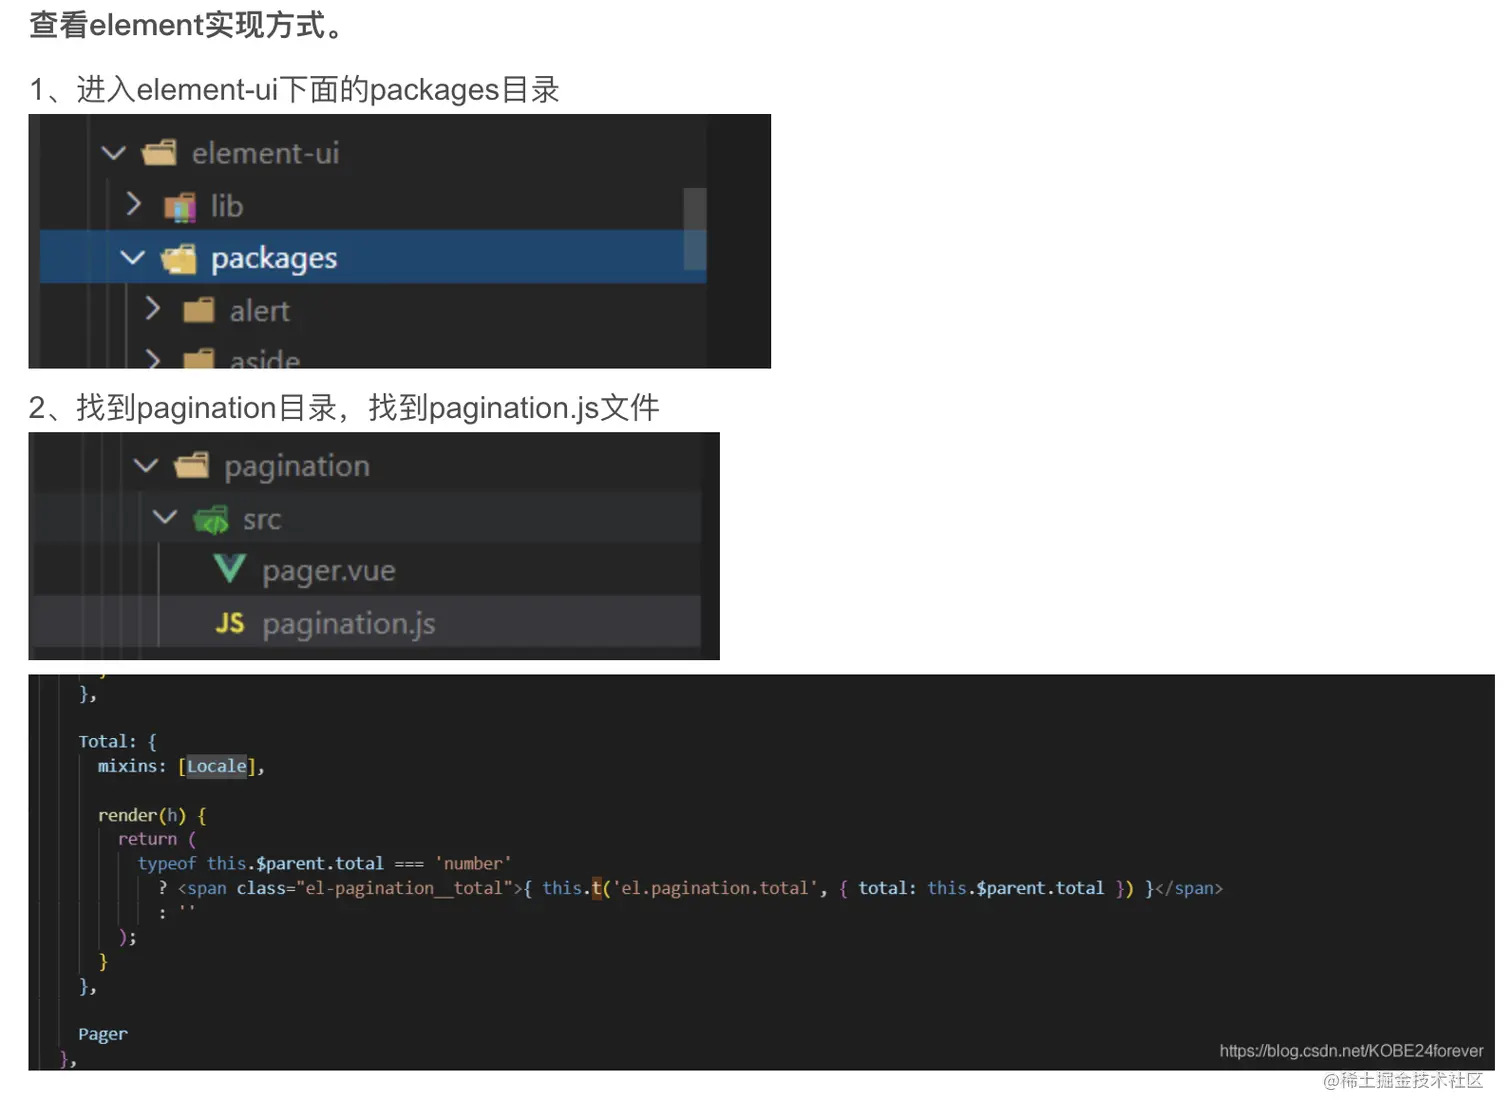Image resolution: width=1512 pixels, height=1119 pixels.
Task: Click the packages open folder icon
Action: point(179,259)
